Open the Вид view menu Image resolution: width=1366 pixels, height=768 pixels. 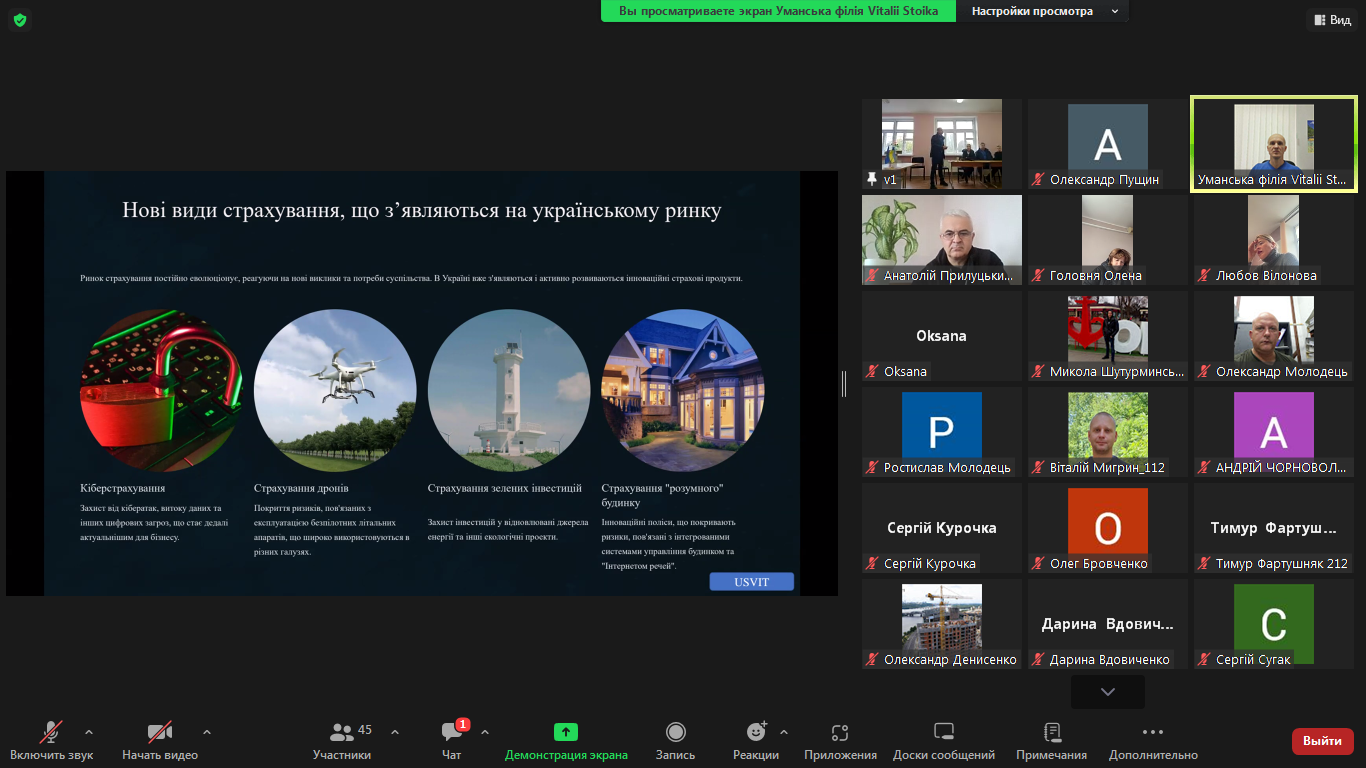(1331, 20)
